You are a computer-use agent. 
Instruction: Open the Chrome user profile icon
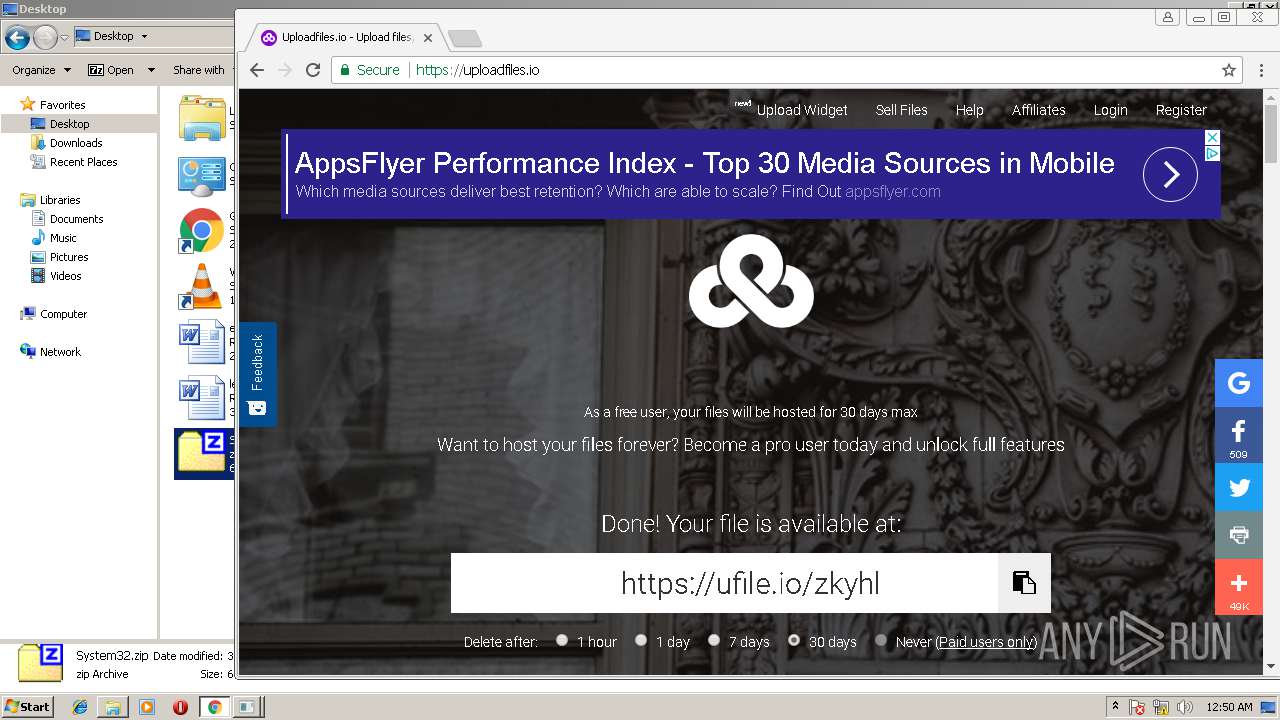1167,17
